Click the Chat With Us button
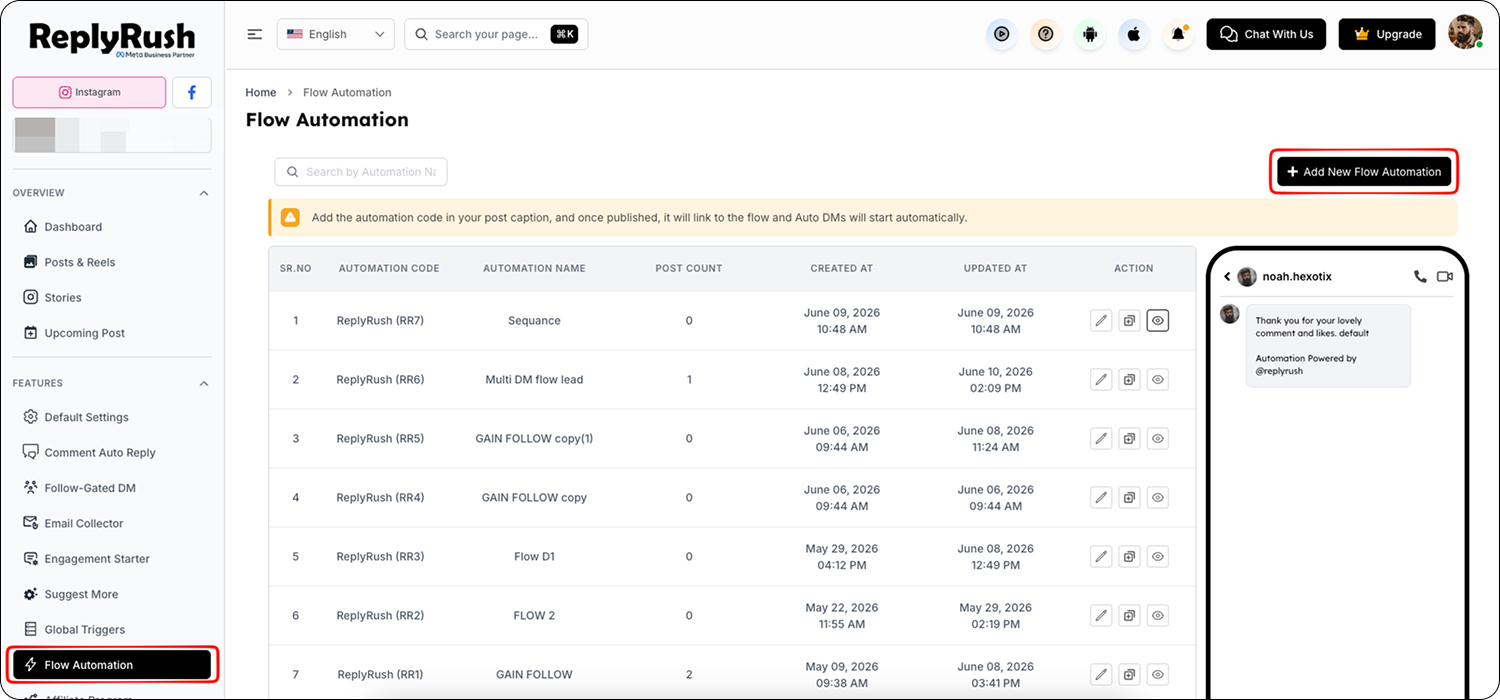 (1267, 34)
